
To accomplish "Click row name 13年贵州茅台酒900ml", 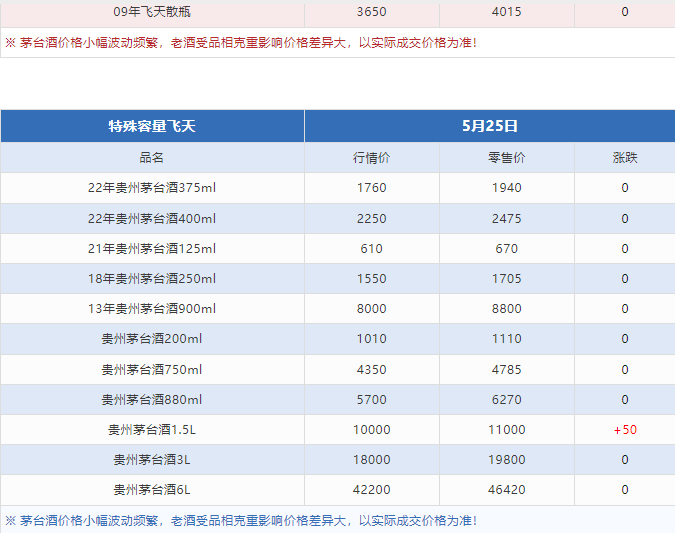I will (152, 309).
